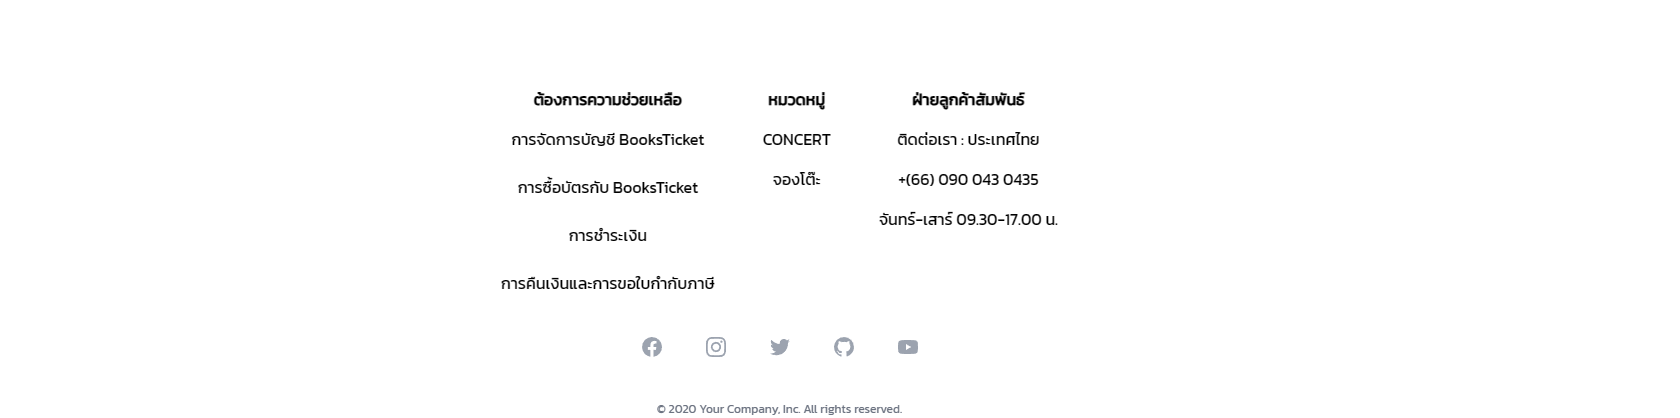Screen dimensions: 1680x418
Task: Open การจัดการบัญชี BooksTicket help link
Action: click(607, 140)
